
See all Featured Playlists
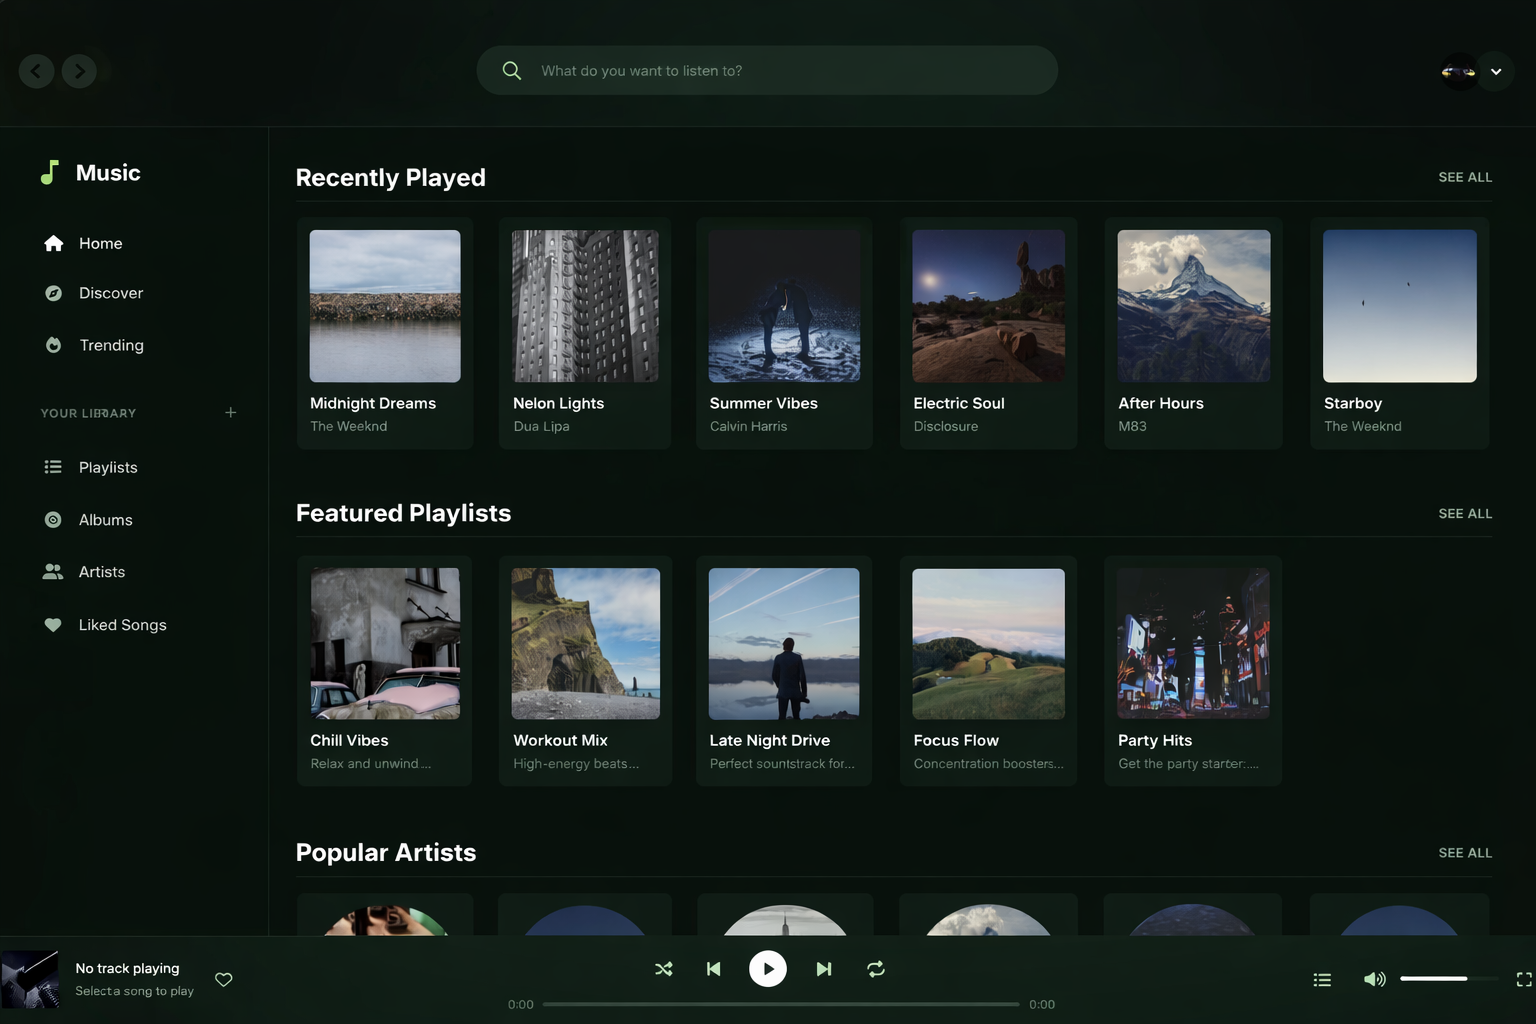click(1465, 513)
